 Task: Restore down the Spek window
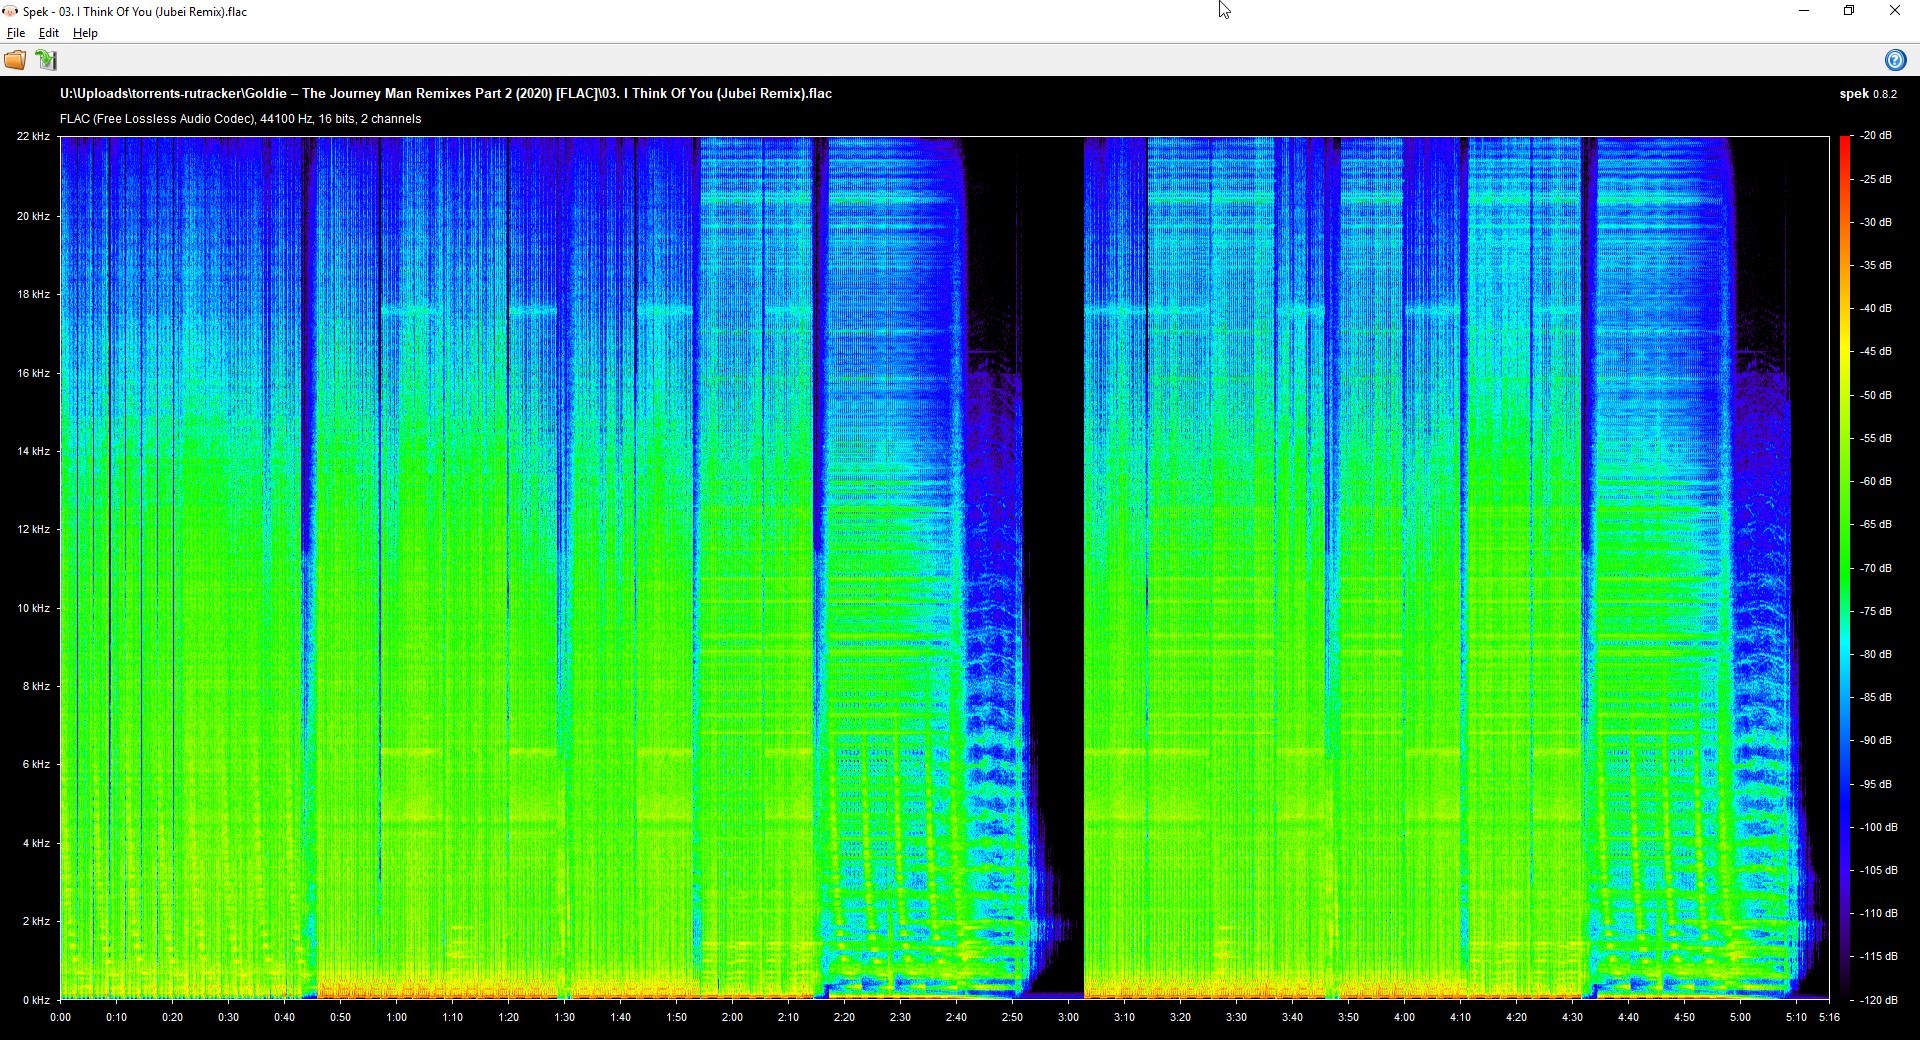pos(1849,11)
